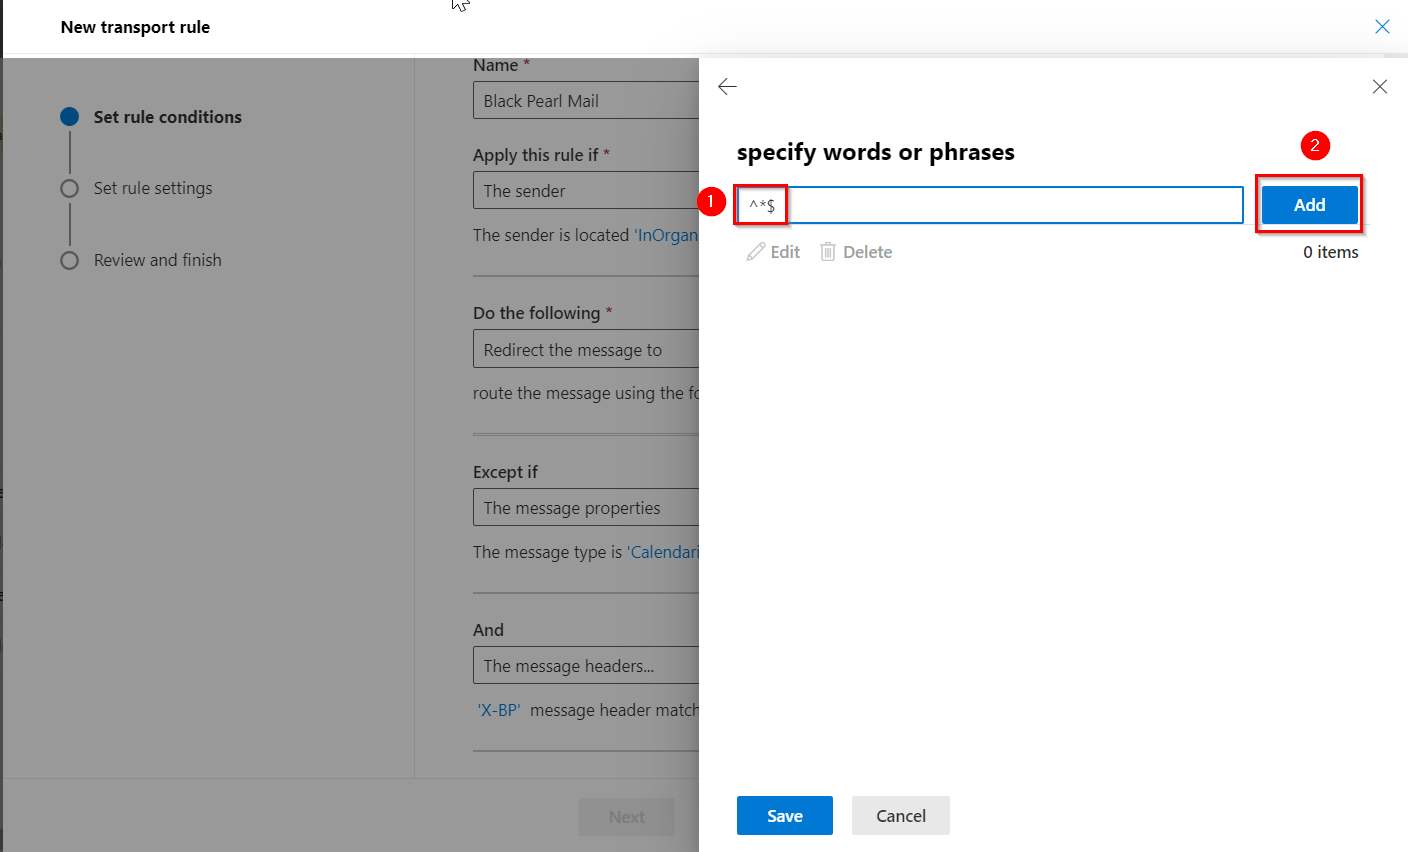This screenshot has width=1408, height=852.
Task: Open the 'The sender' condition dropdown
Action: [585, 190]
